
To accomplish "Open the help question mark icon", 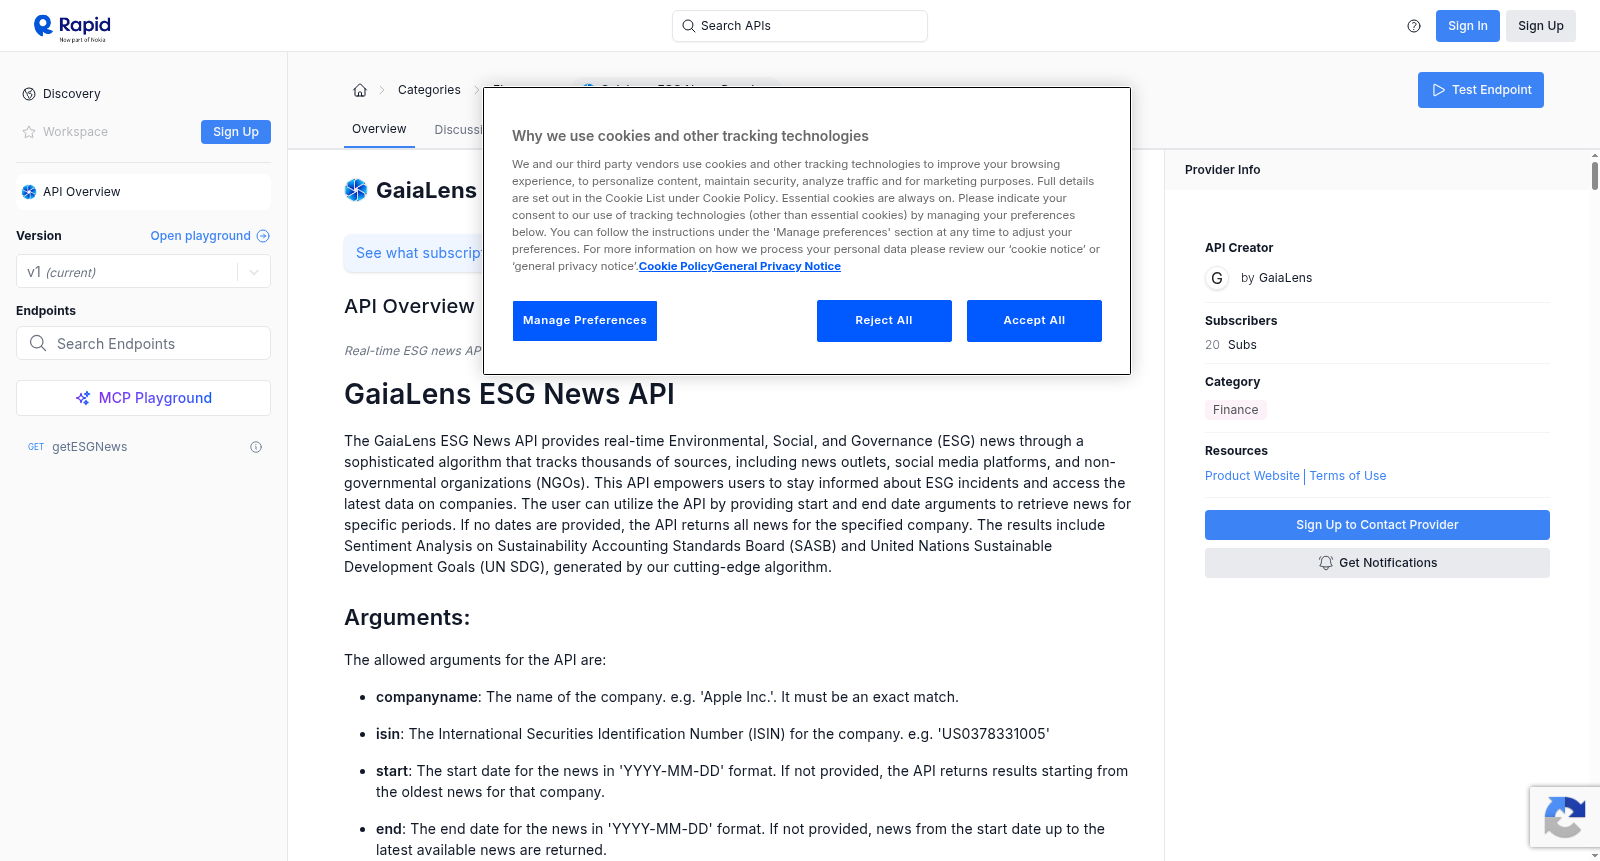I will tap(1414, 26).
